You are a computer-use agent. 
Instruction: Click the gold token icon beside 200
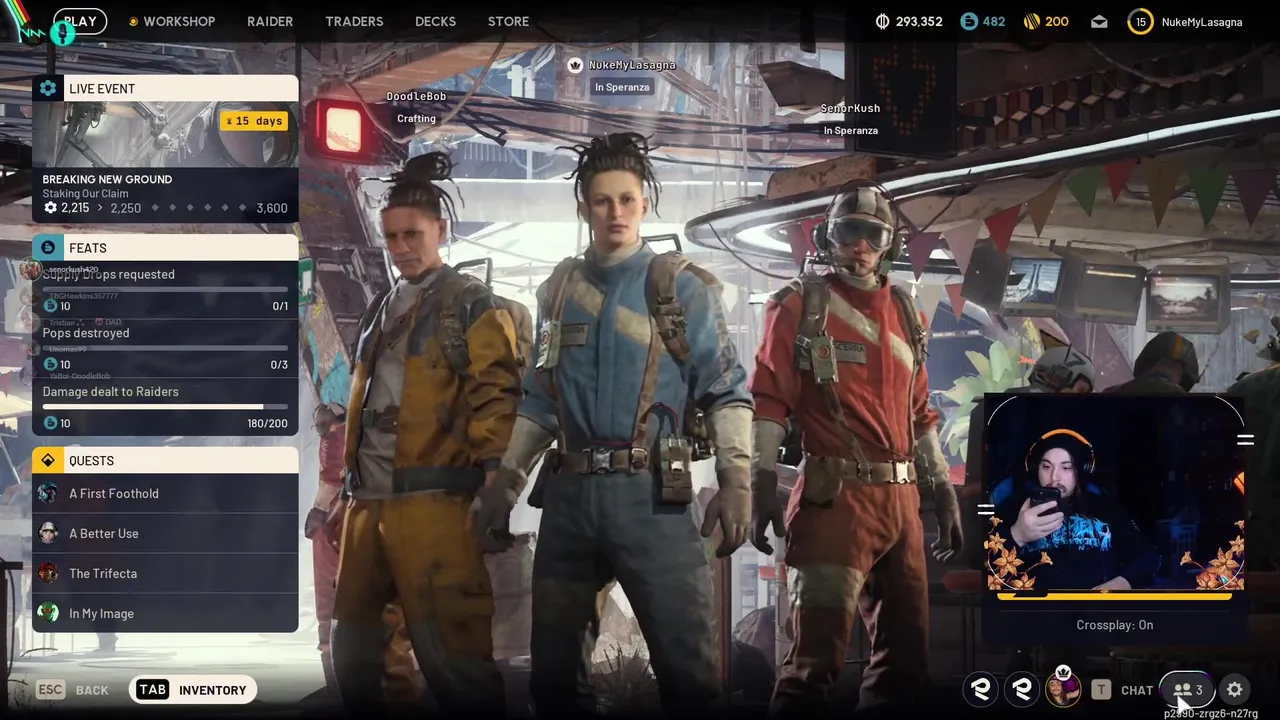[1033, 21]
